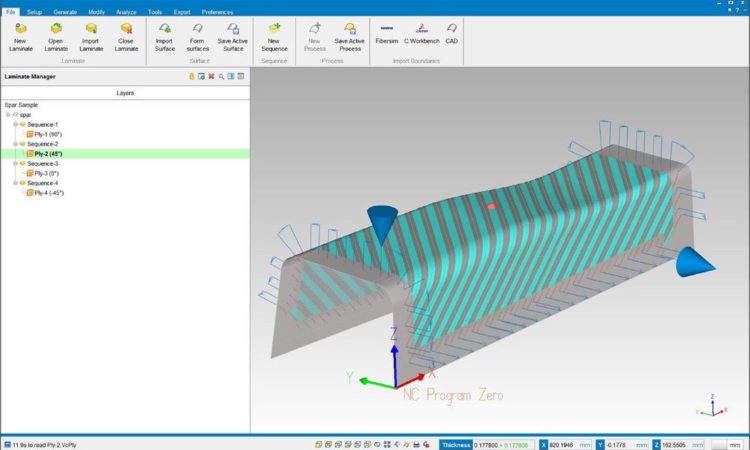Click the magnifier search icon in Laminate Manager
Viewport: 750px width, 450px height.
point(221,77)
